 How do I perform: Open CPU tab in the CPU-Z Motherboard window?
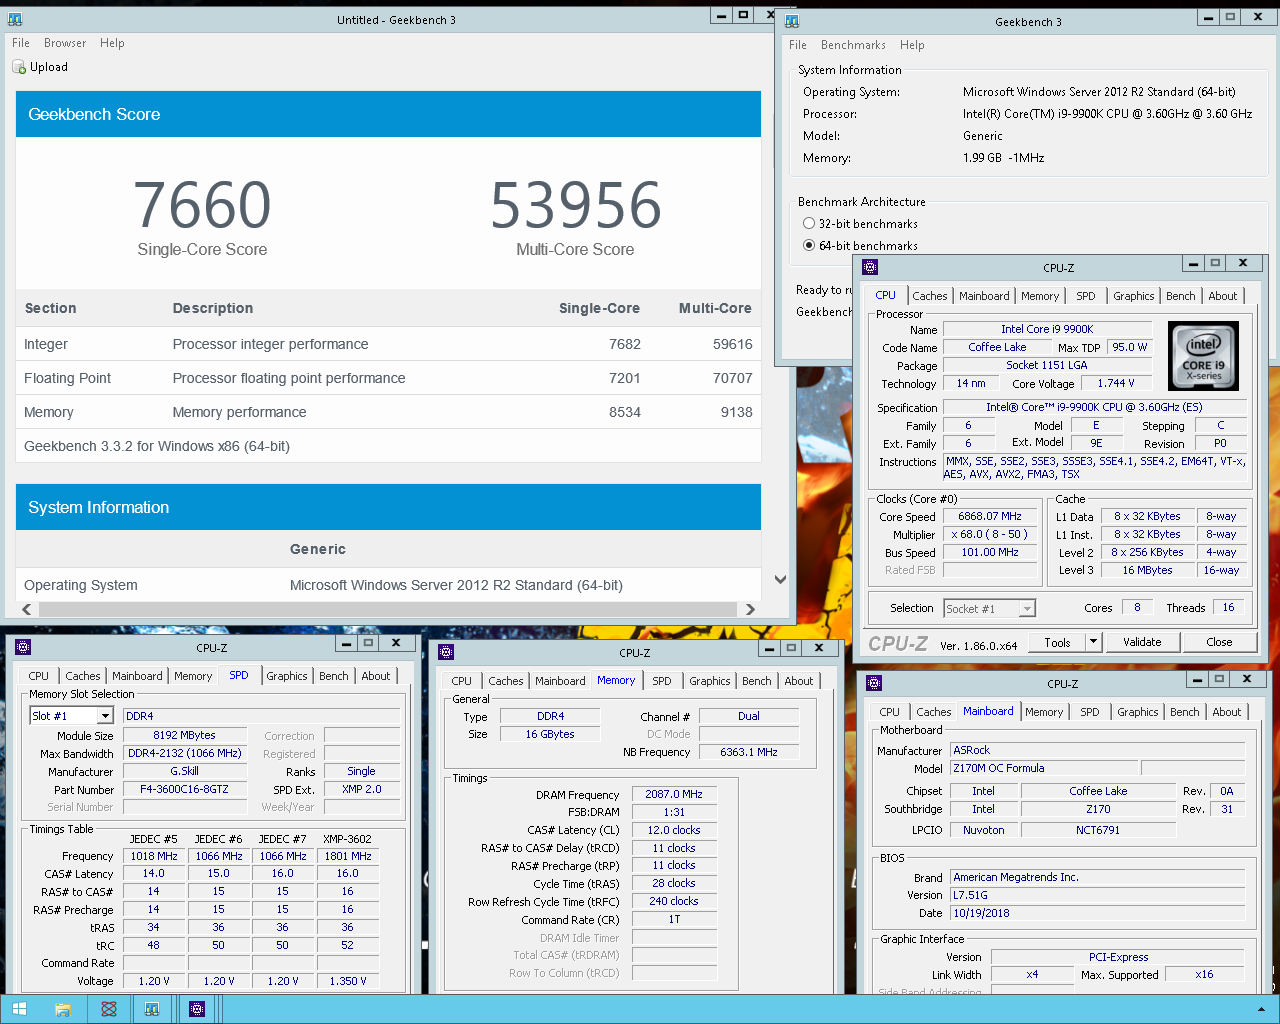pyautogui.click(x=889, y=712)
